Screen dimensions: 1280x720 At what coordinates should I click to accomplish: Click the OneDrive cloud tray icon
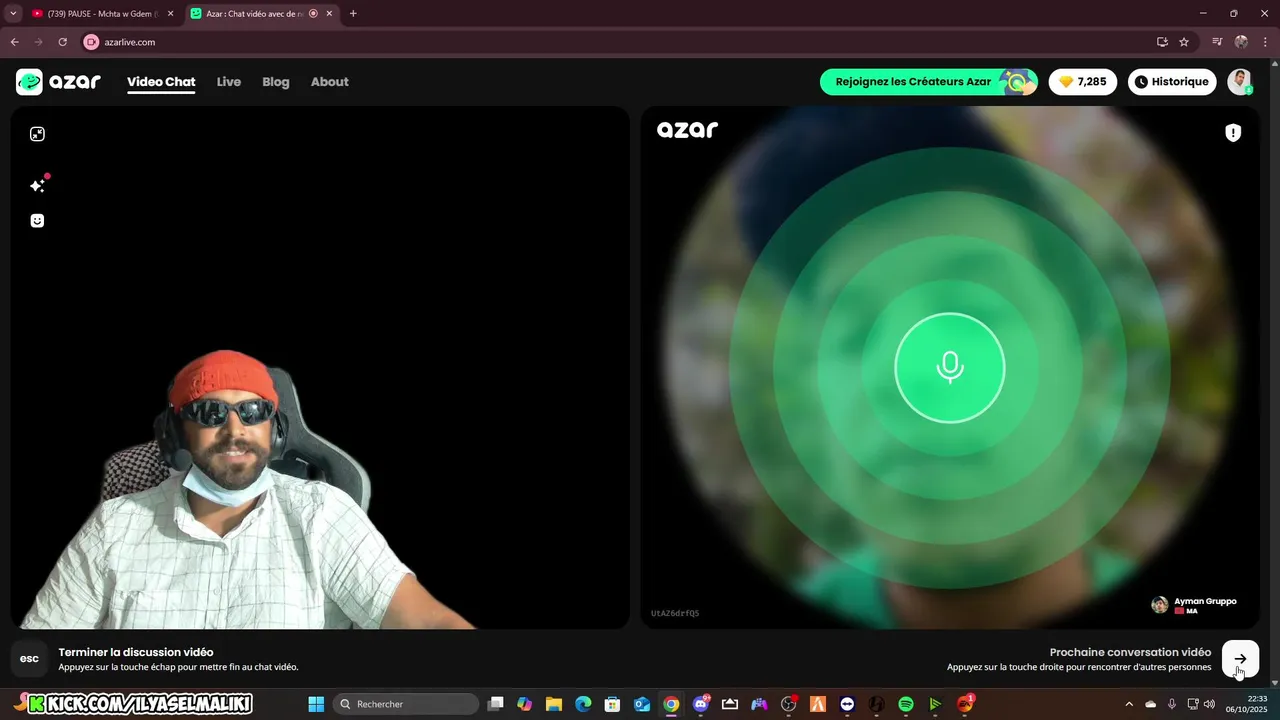click(1150, 704)
